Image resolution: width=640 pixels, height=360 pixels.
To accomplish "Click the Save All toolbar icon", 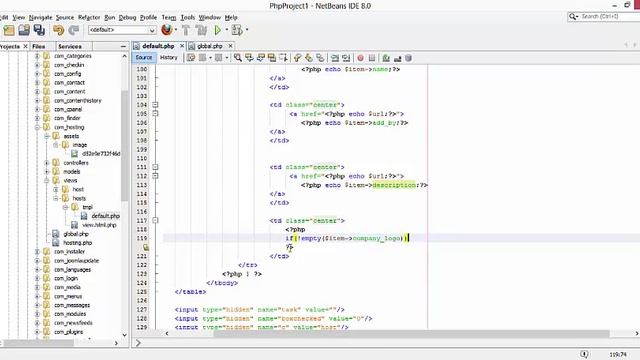I will 39,30.
